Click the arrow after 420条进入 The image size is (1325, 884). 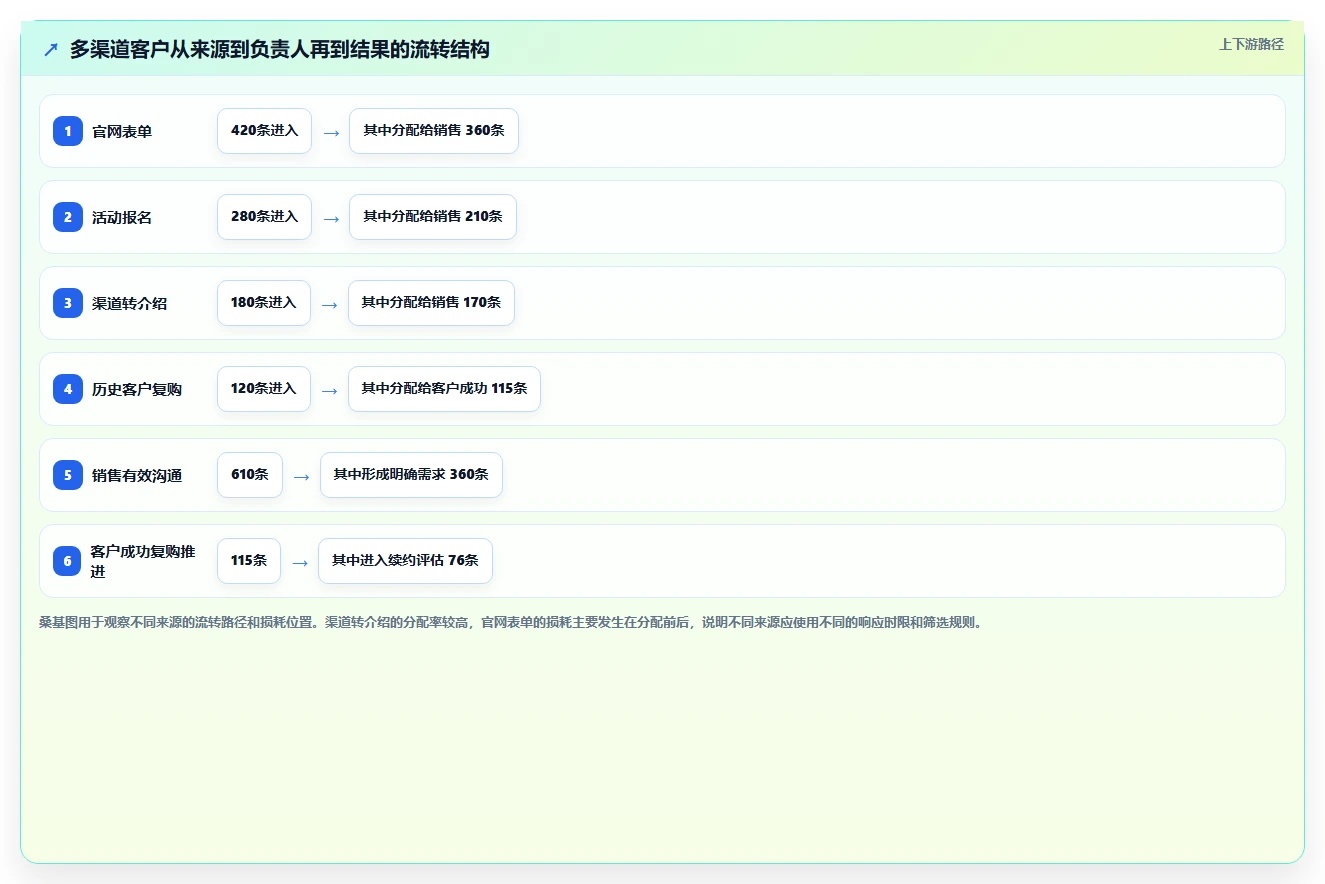331,132
